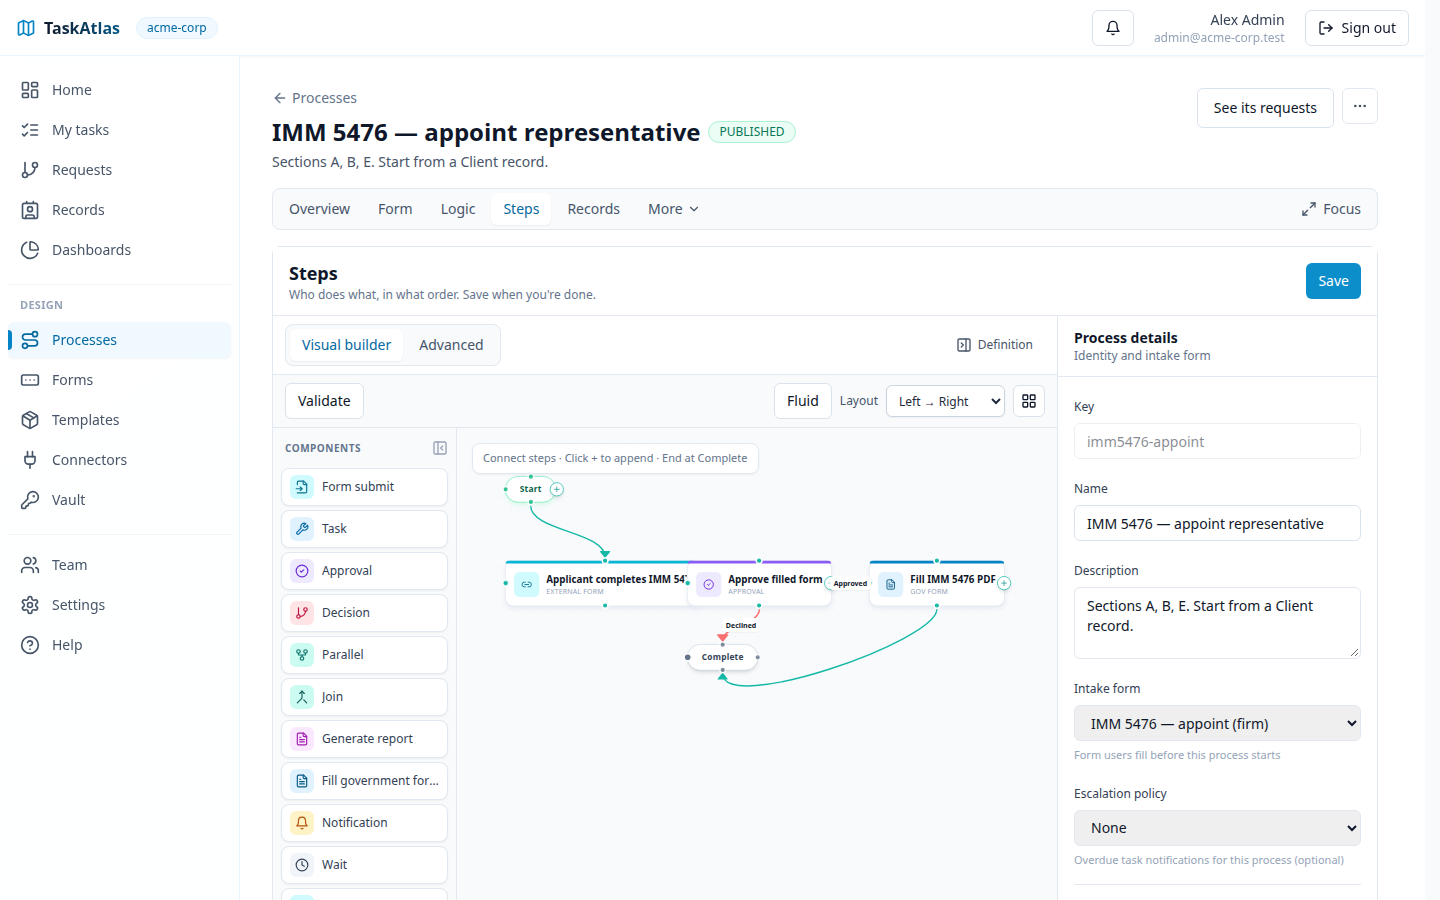Toggle Focus mode
1440x900 pixels.
(x=1331, y=209)
